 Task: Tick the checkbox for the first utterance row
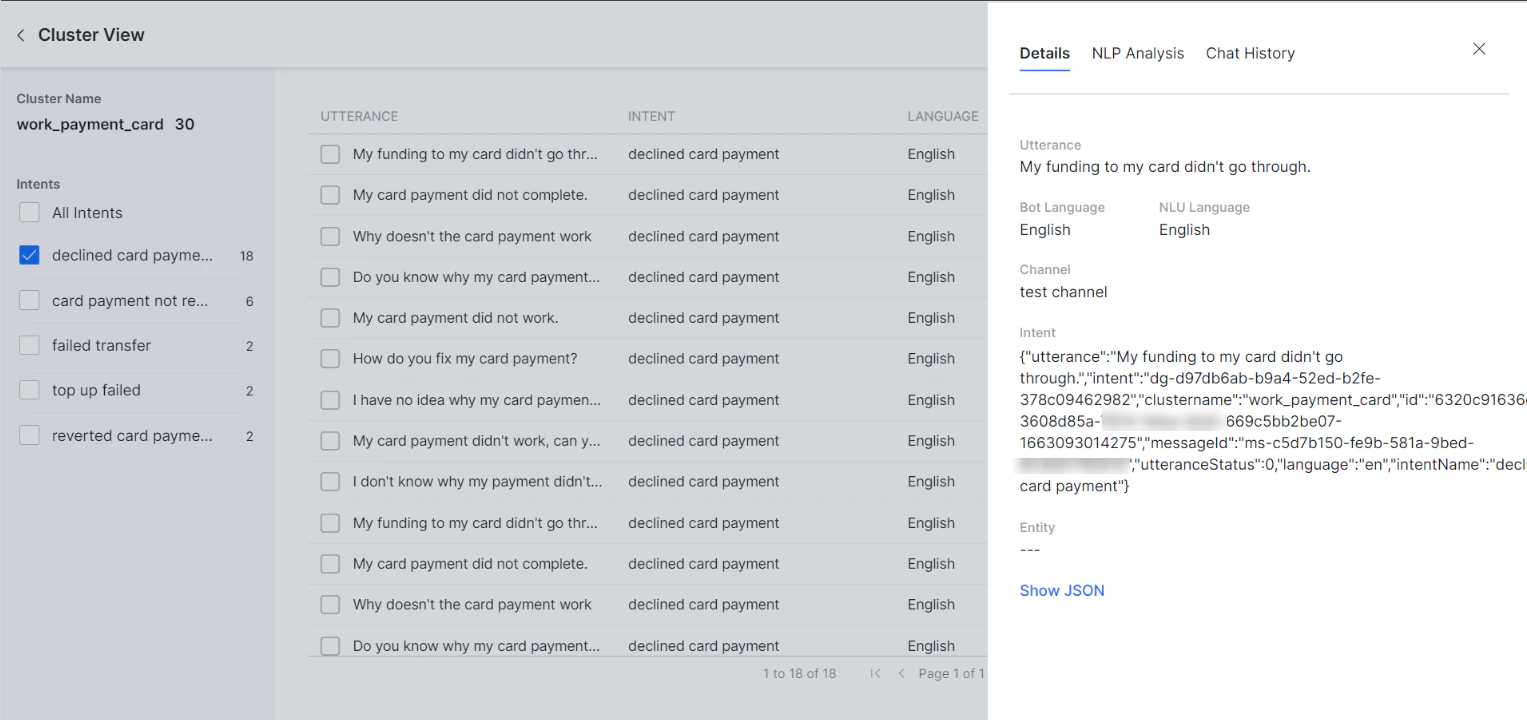(x=330, y=154)
